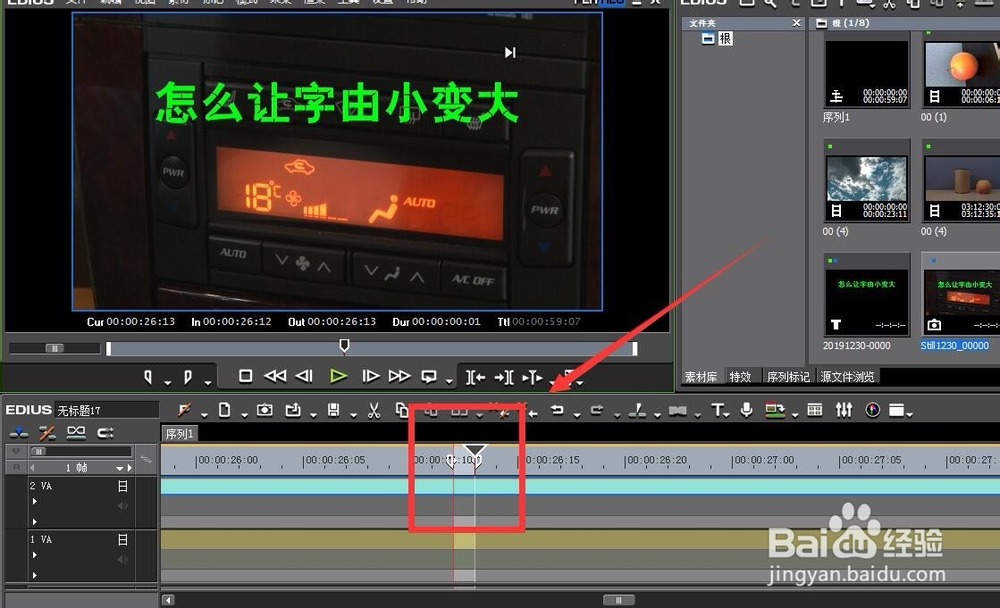Open the loop playback dropdown arrow
The image size is (1000, 608).
click(449, 382)
